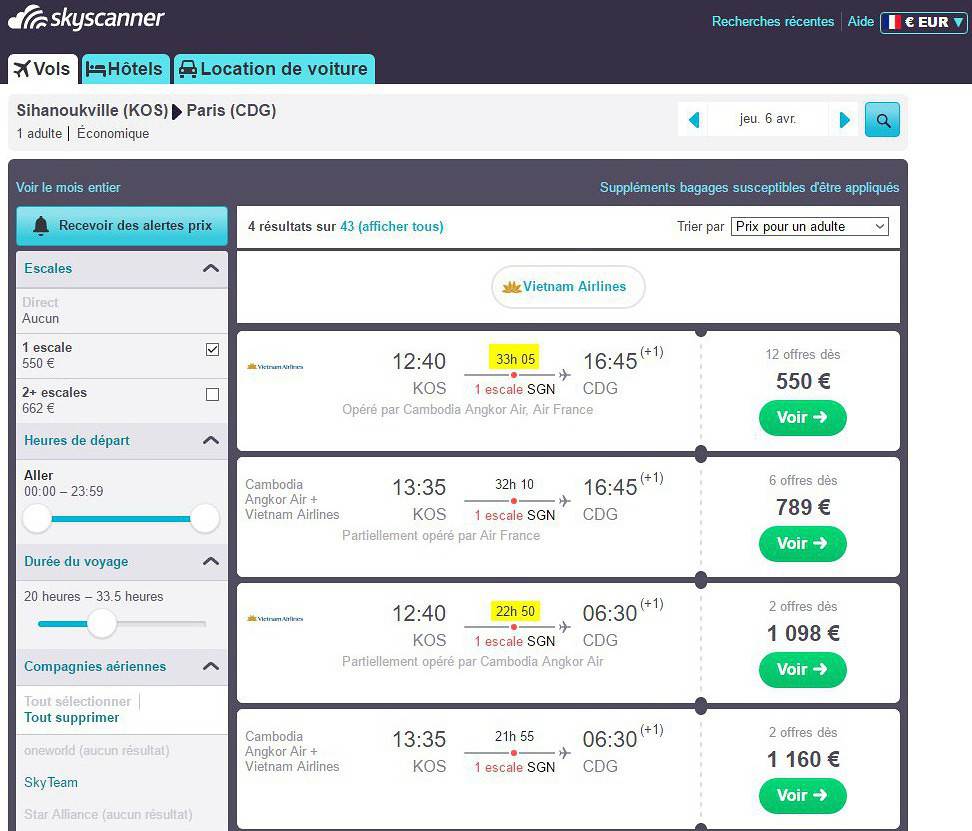
Task: Click Vietnam Airlines logo on 550 € flight
Action: point(275,367)
